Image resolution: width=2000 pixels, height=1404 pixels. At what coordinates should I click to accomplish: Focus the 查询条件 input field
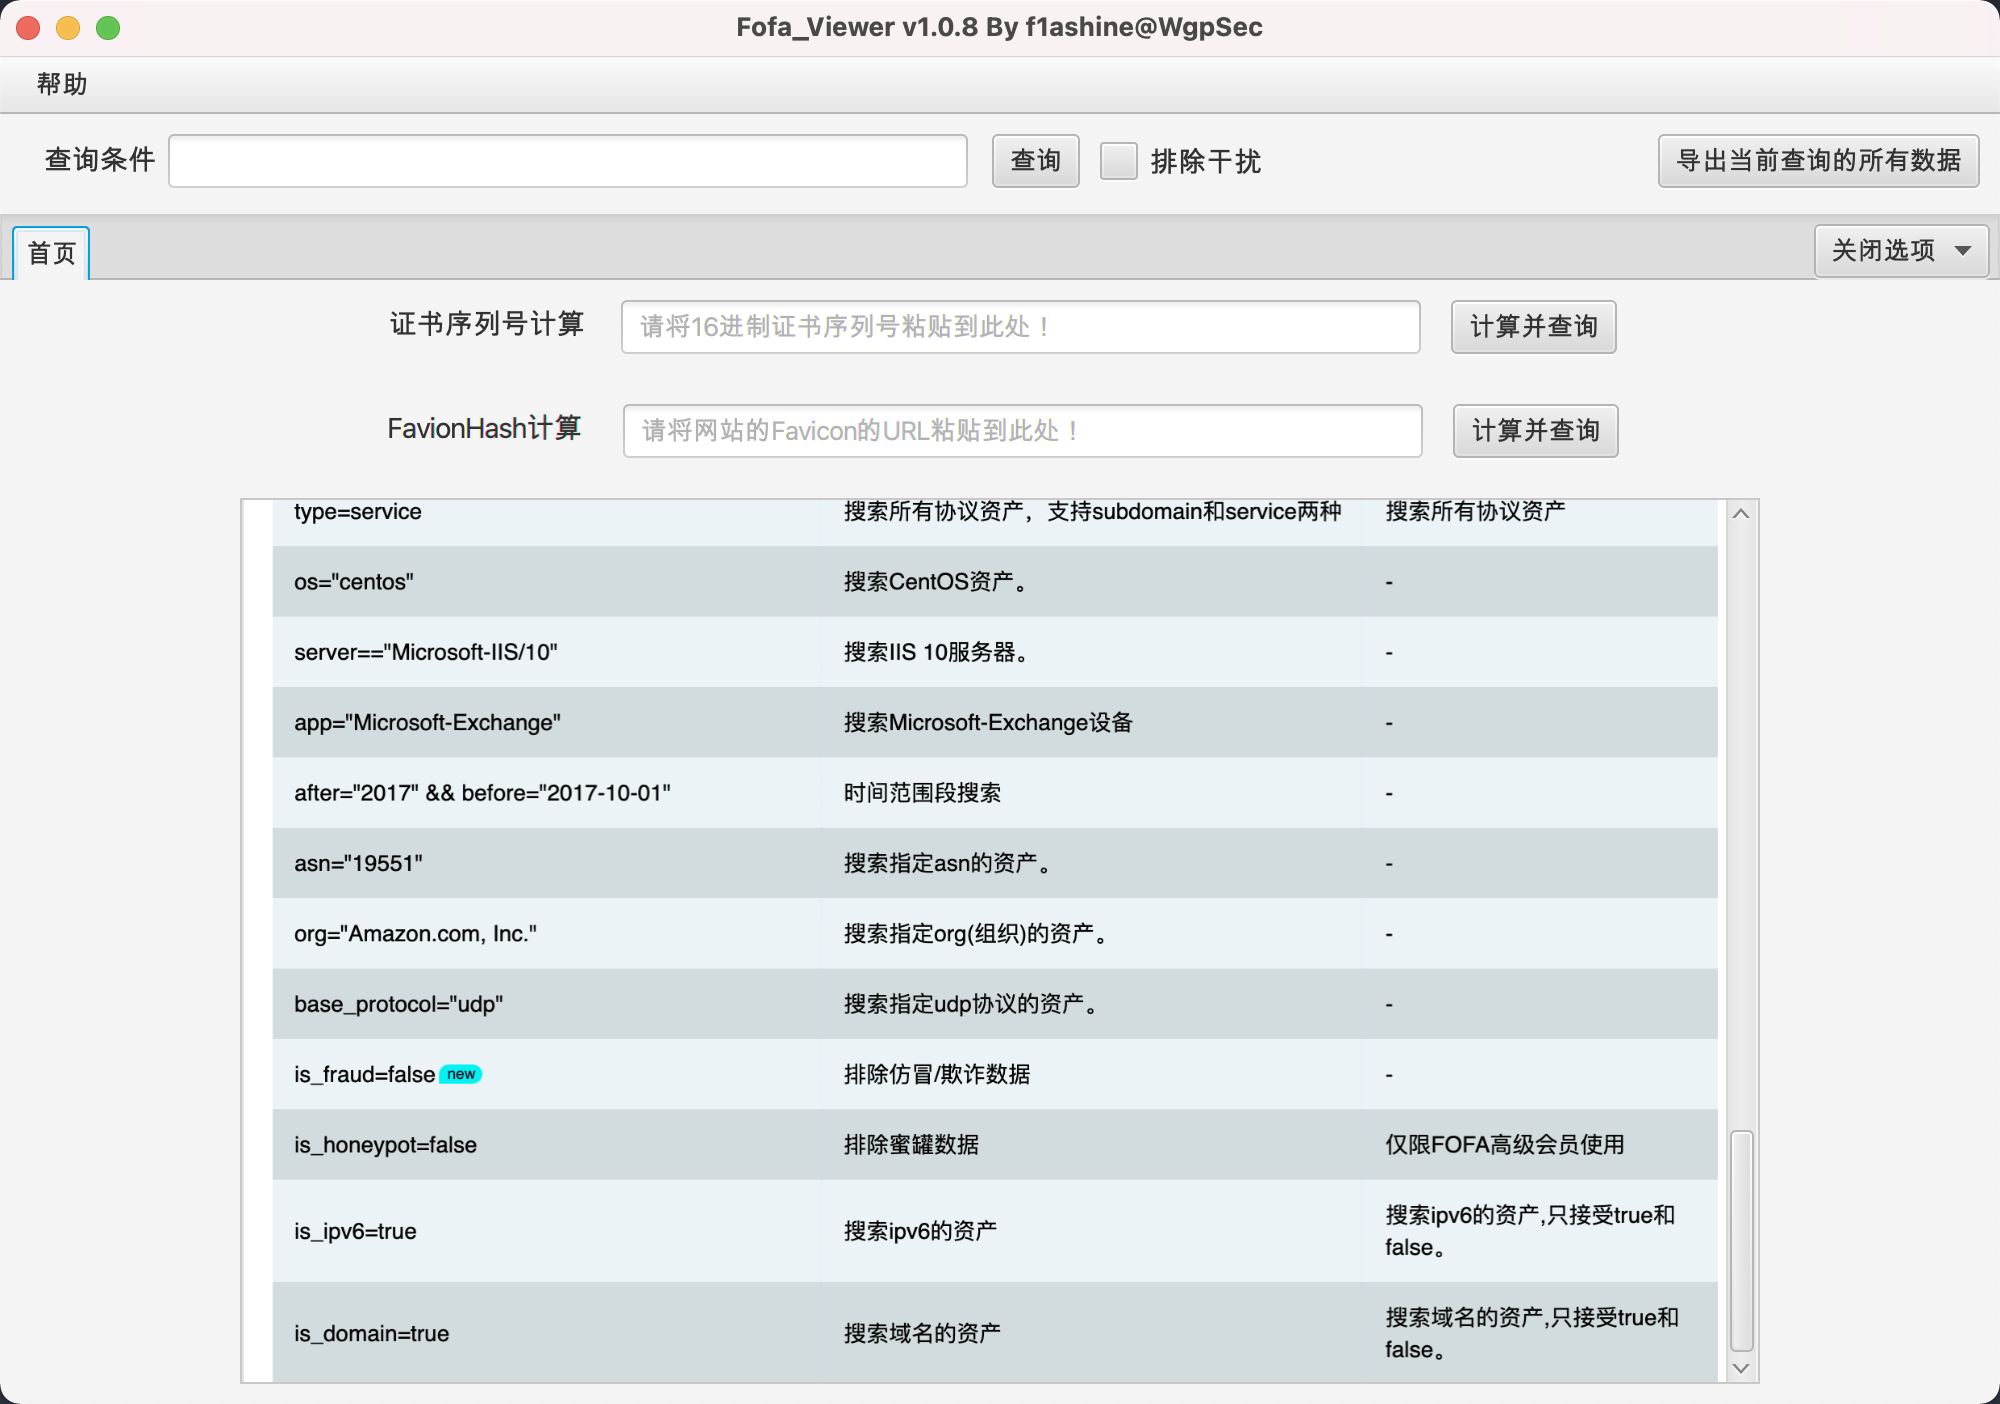point(567,161)
